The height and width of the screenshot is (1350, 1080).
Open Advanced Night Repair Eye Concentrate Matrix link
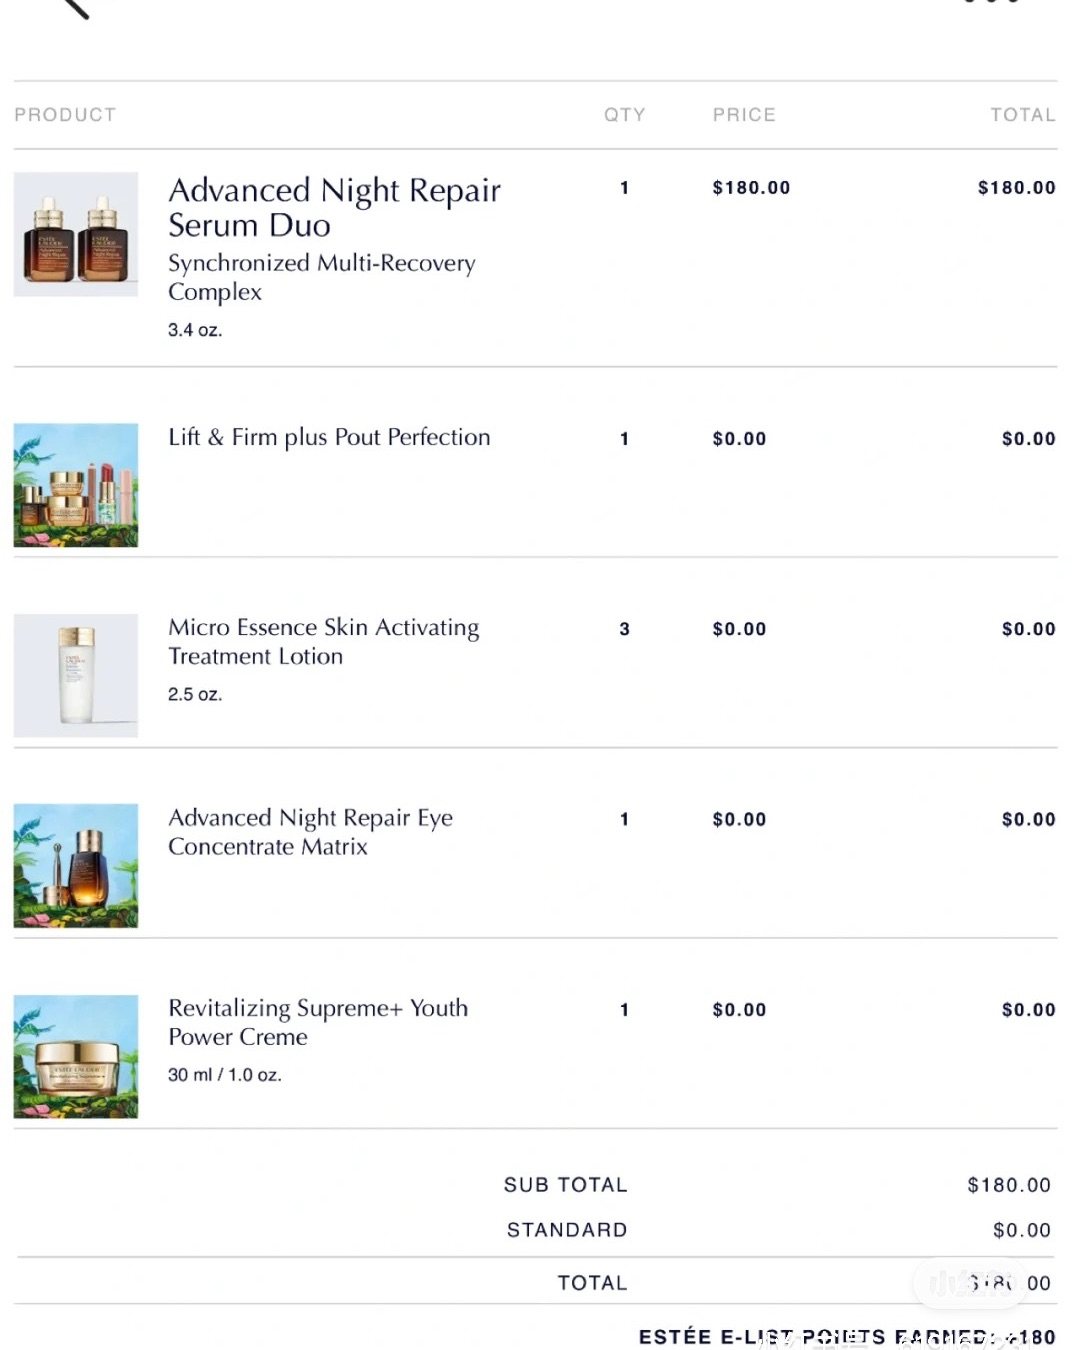[x=310, y=832]
